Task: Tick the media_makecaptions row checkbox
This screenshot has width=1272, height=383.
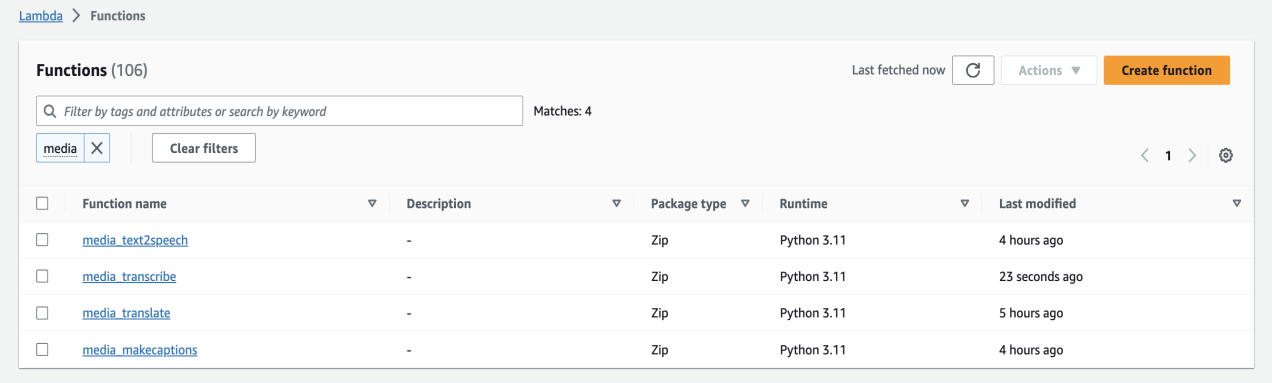Action: click(42, 349)
